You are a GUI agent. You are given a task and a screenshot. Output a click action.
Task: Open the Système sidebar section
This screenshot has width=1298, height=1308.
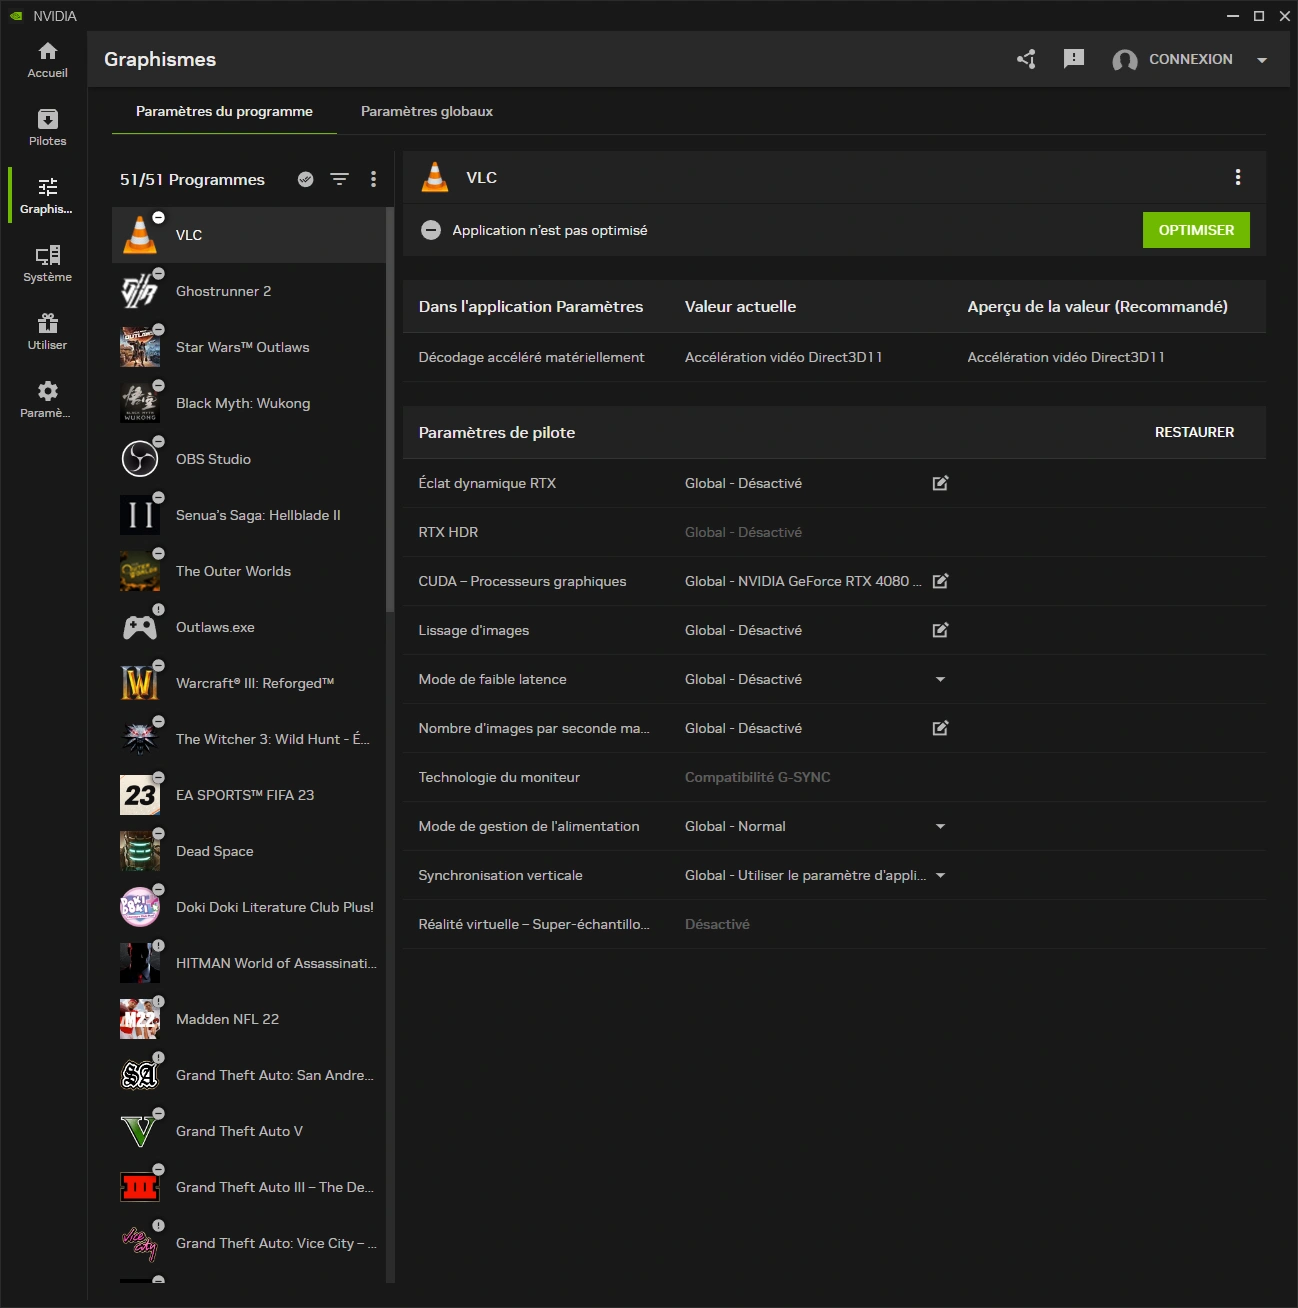[x=47, y=264]
